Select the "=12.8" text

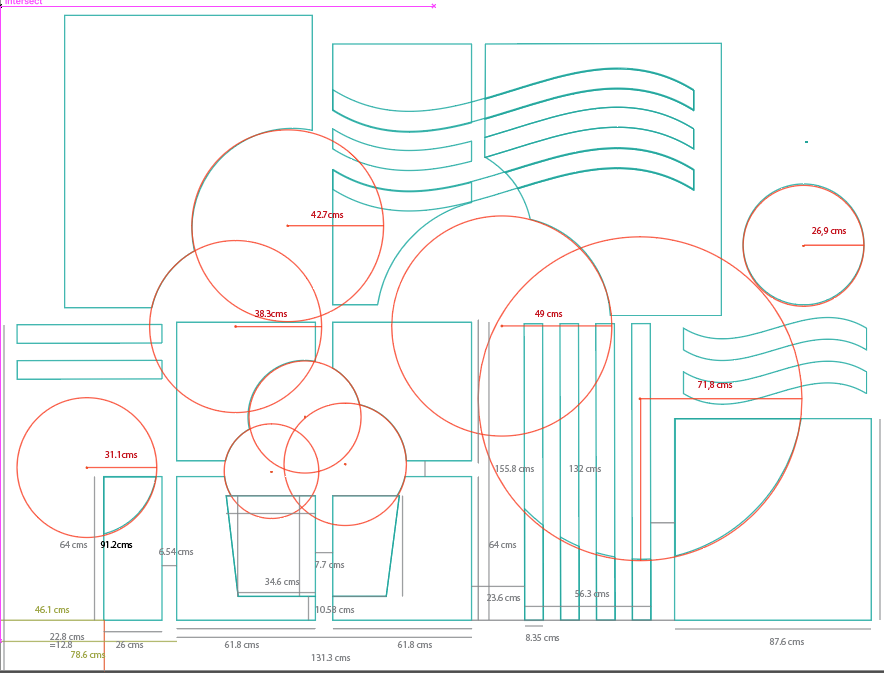pyautogui.click(x=61, y=645)
